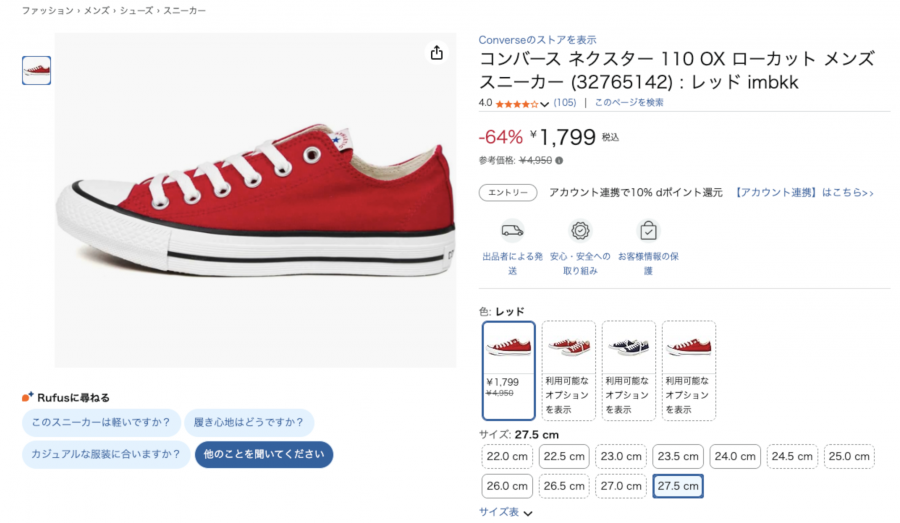Select size 24.0 cm
The height and width of the screenshot is (523, 900).
735,456
